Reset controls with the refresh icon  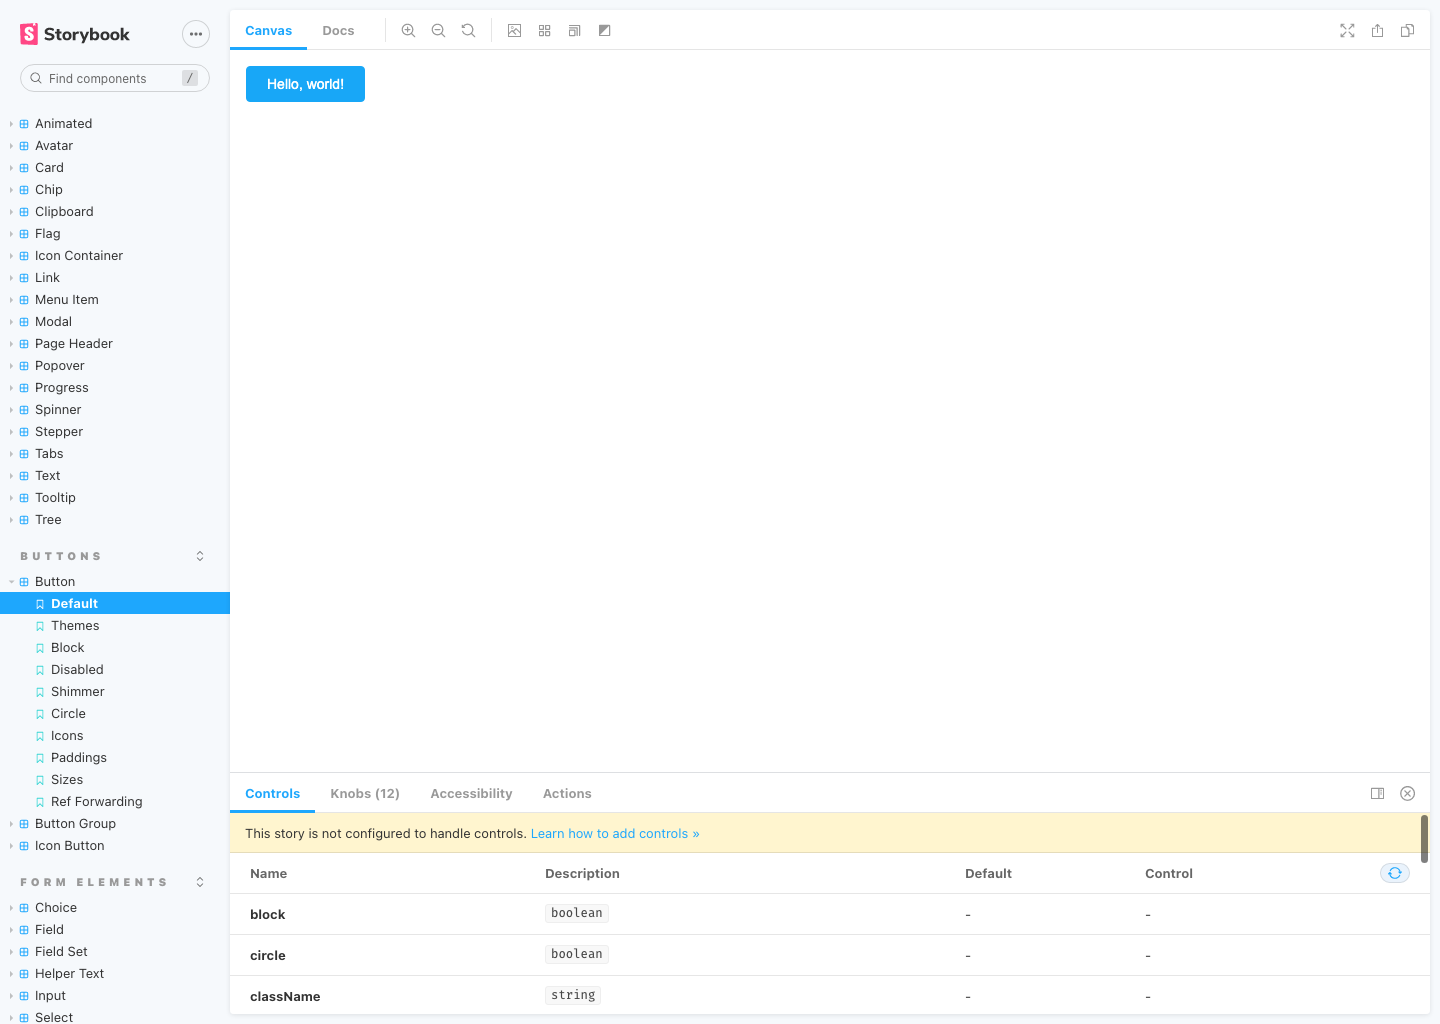[x=1395, y=872]
